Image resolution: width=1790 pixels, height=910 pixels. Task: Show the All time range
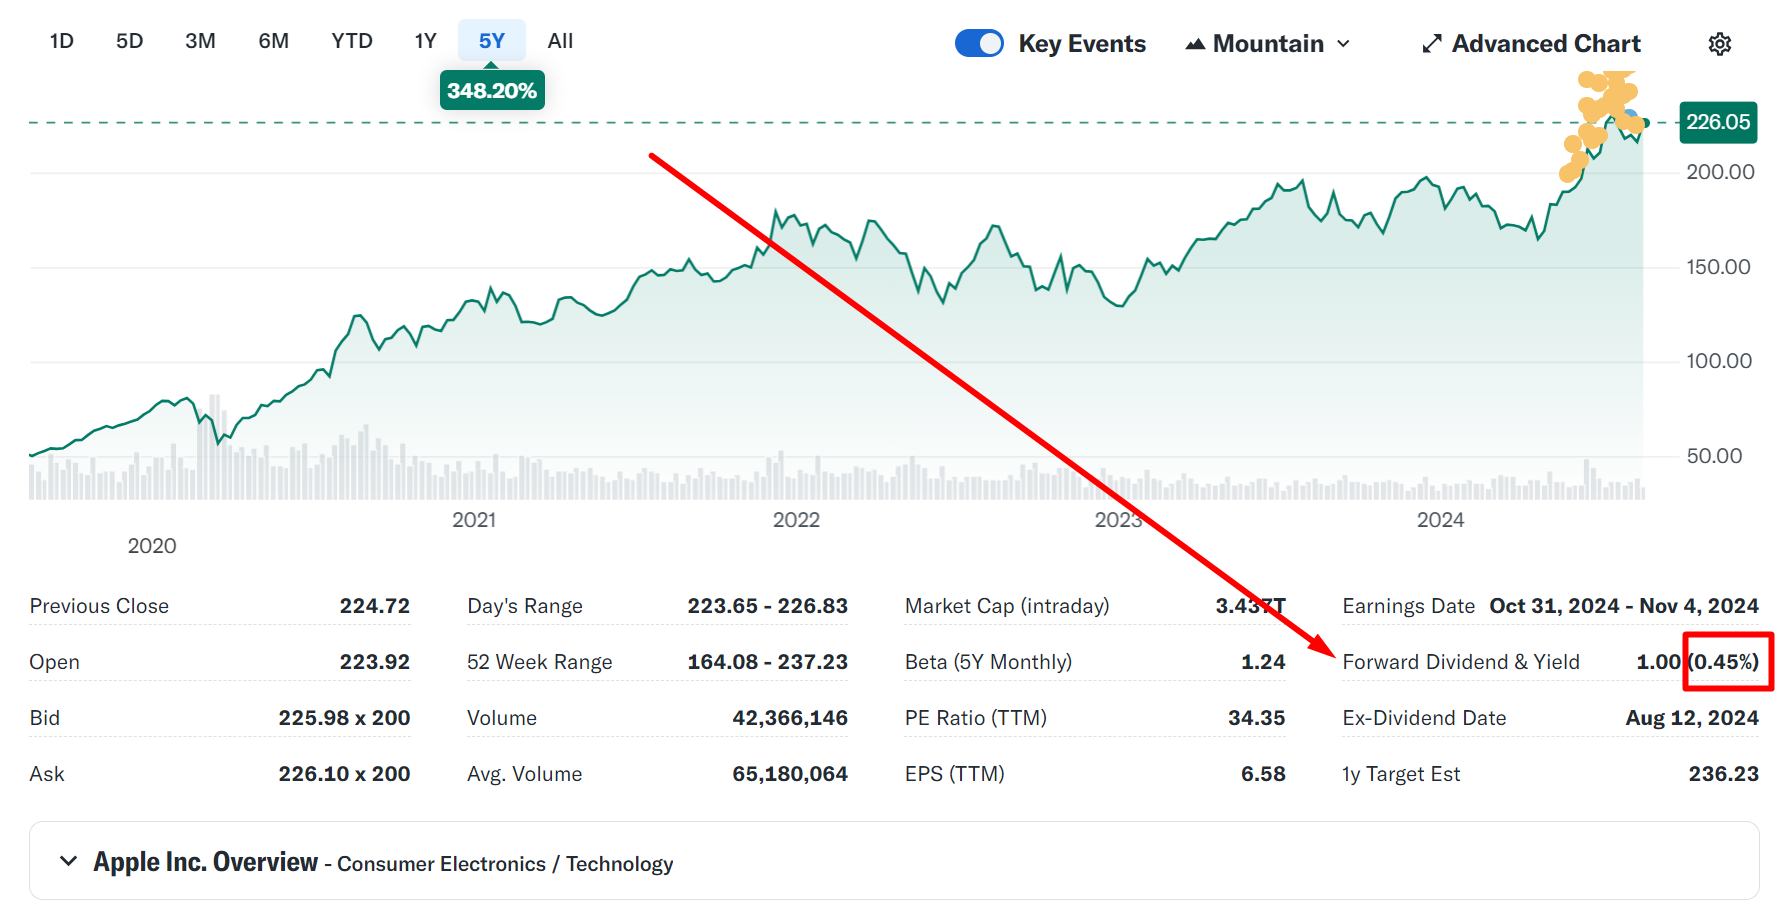(560, 41)
